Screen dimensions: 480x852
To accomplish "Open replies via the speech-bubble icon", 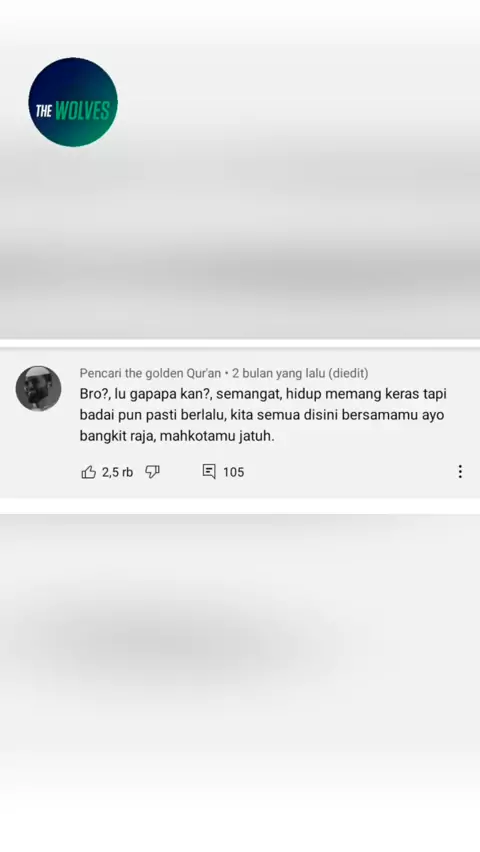I will pos(209,472).
